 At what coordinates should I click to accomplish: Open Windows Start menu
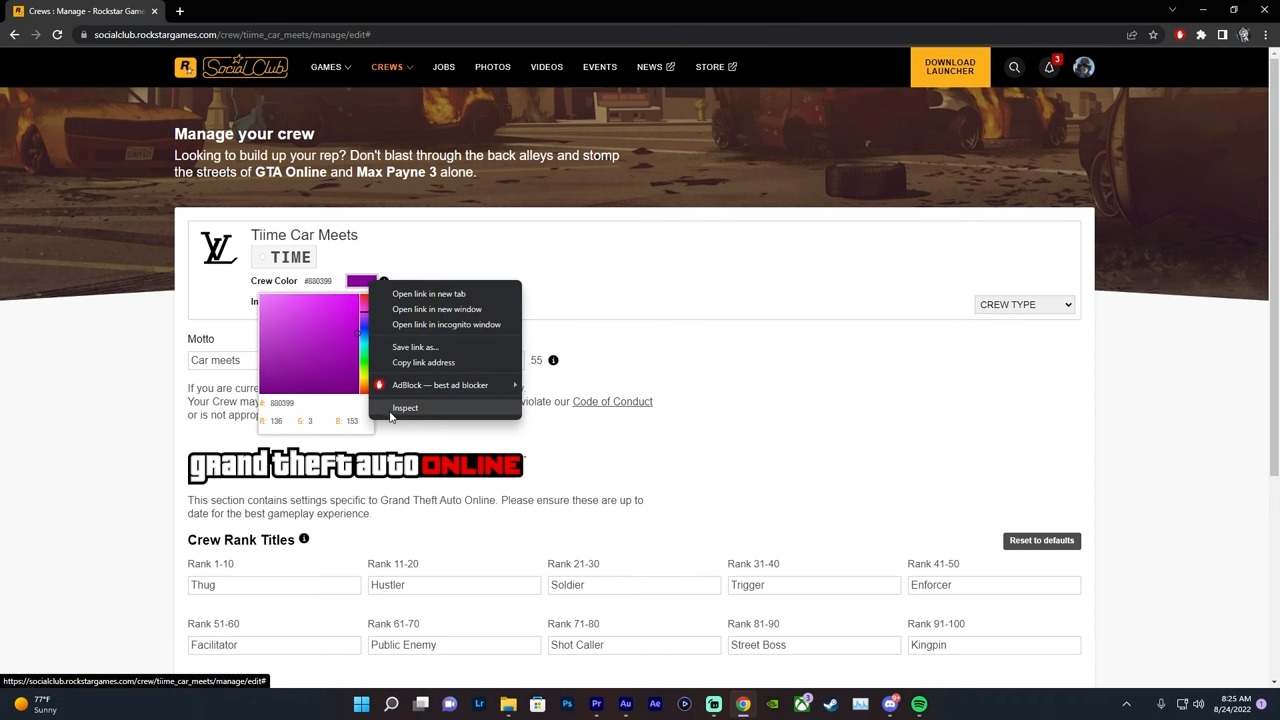click(x=362, y=704)
